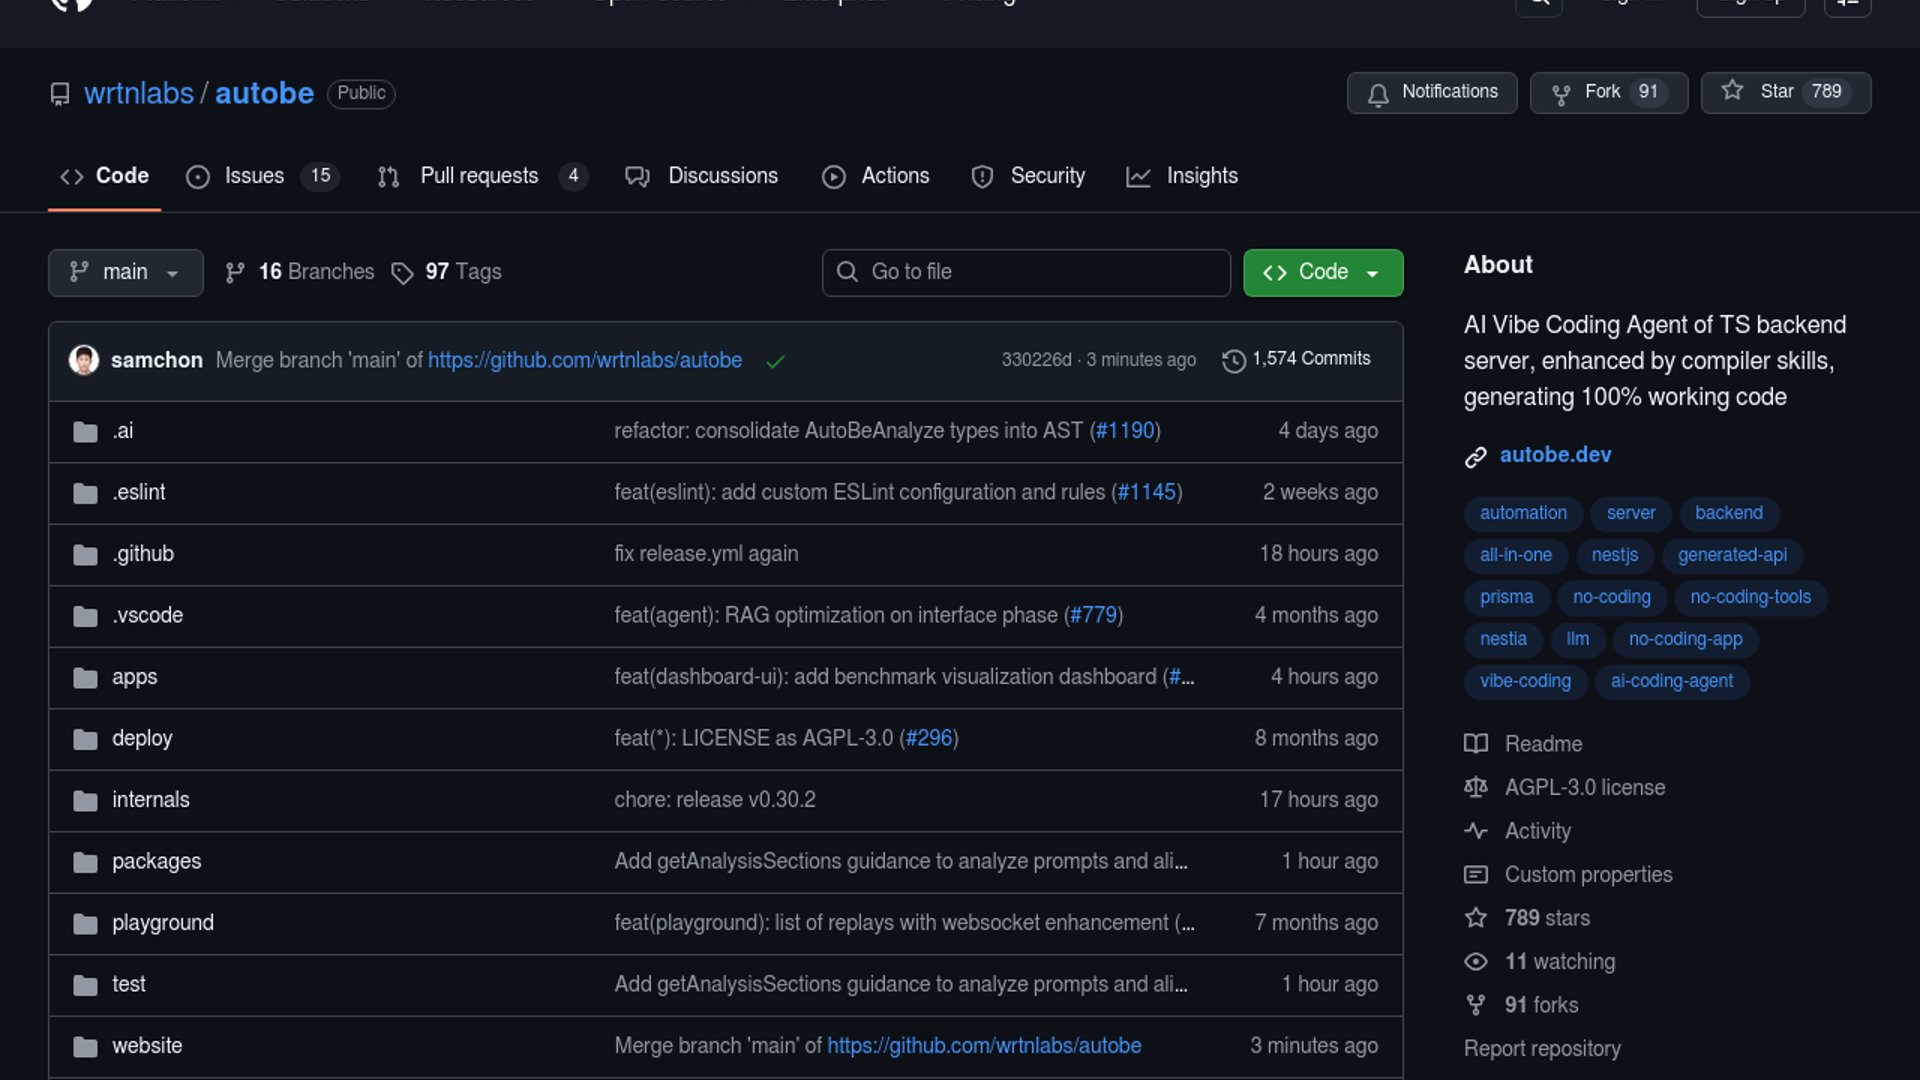Open the autobe.dev website link

tap(1555, 455)
